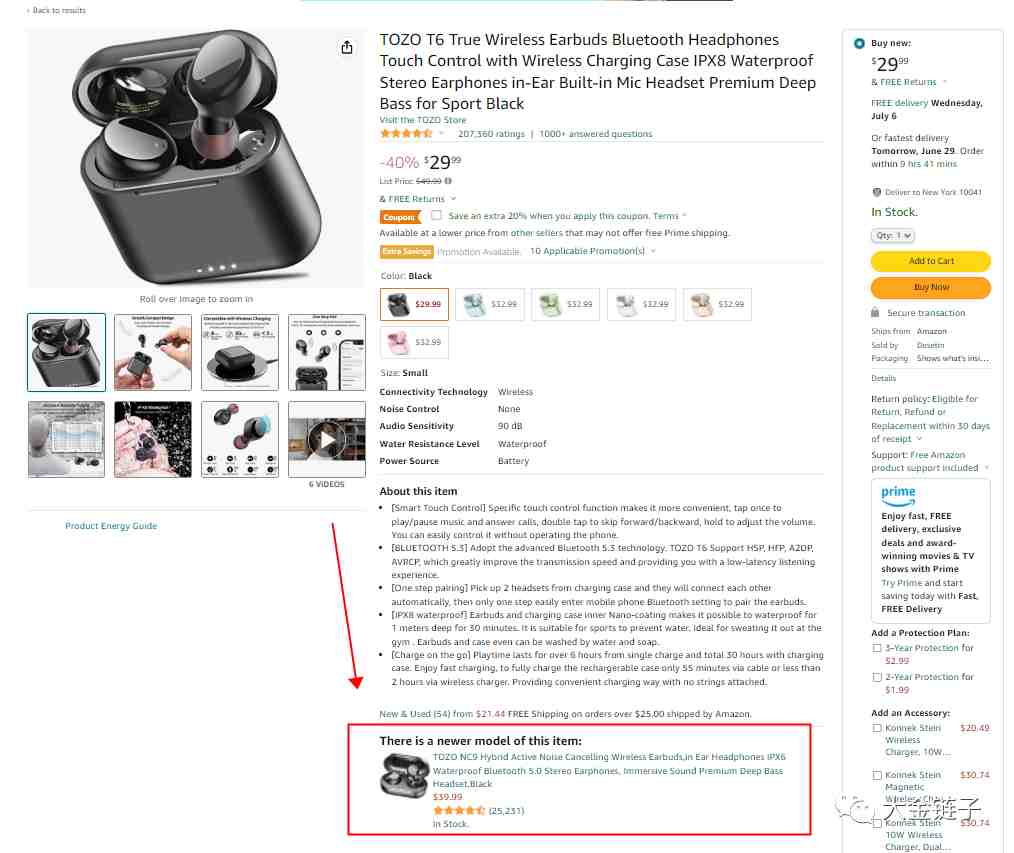The image size is (1014, 853).
Task: Tick the 20% coupon checkbox
Action: pyautogui.click(x=437, y=215)
